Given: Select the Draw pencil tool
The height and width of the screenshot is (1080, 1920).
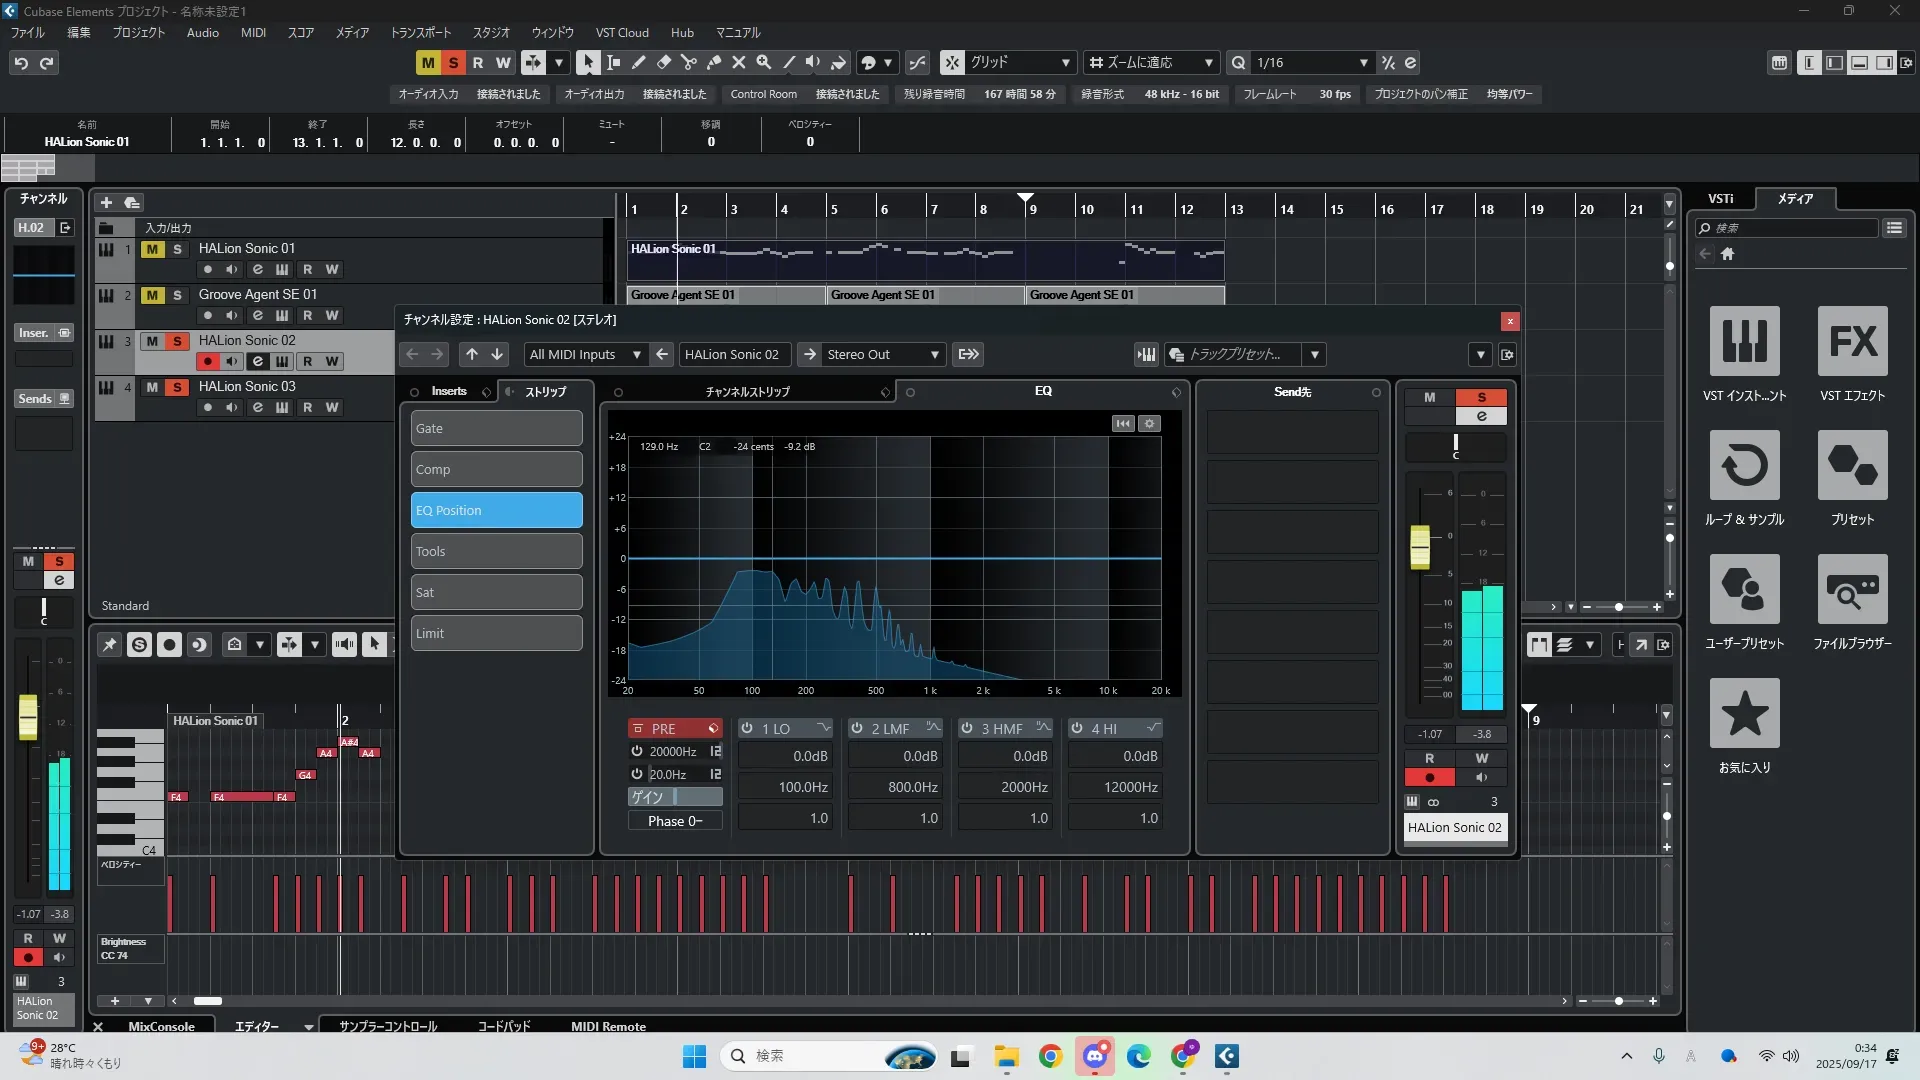Looking at the screenshot, I should pyautogui.click(x=639, y=62).
